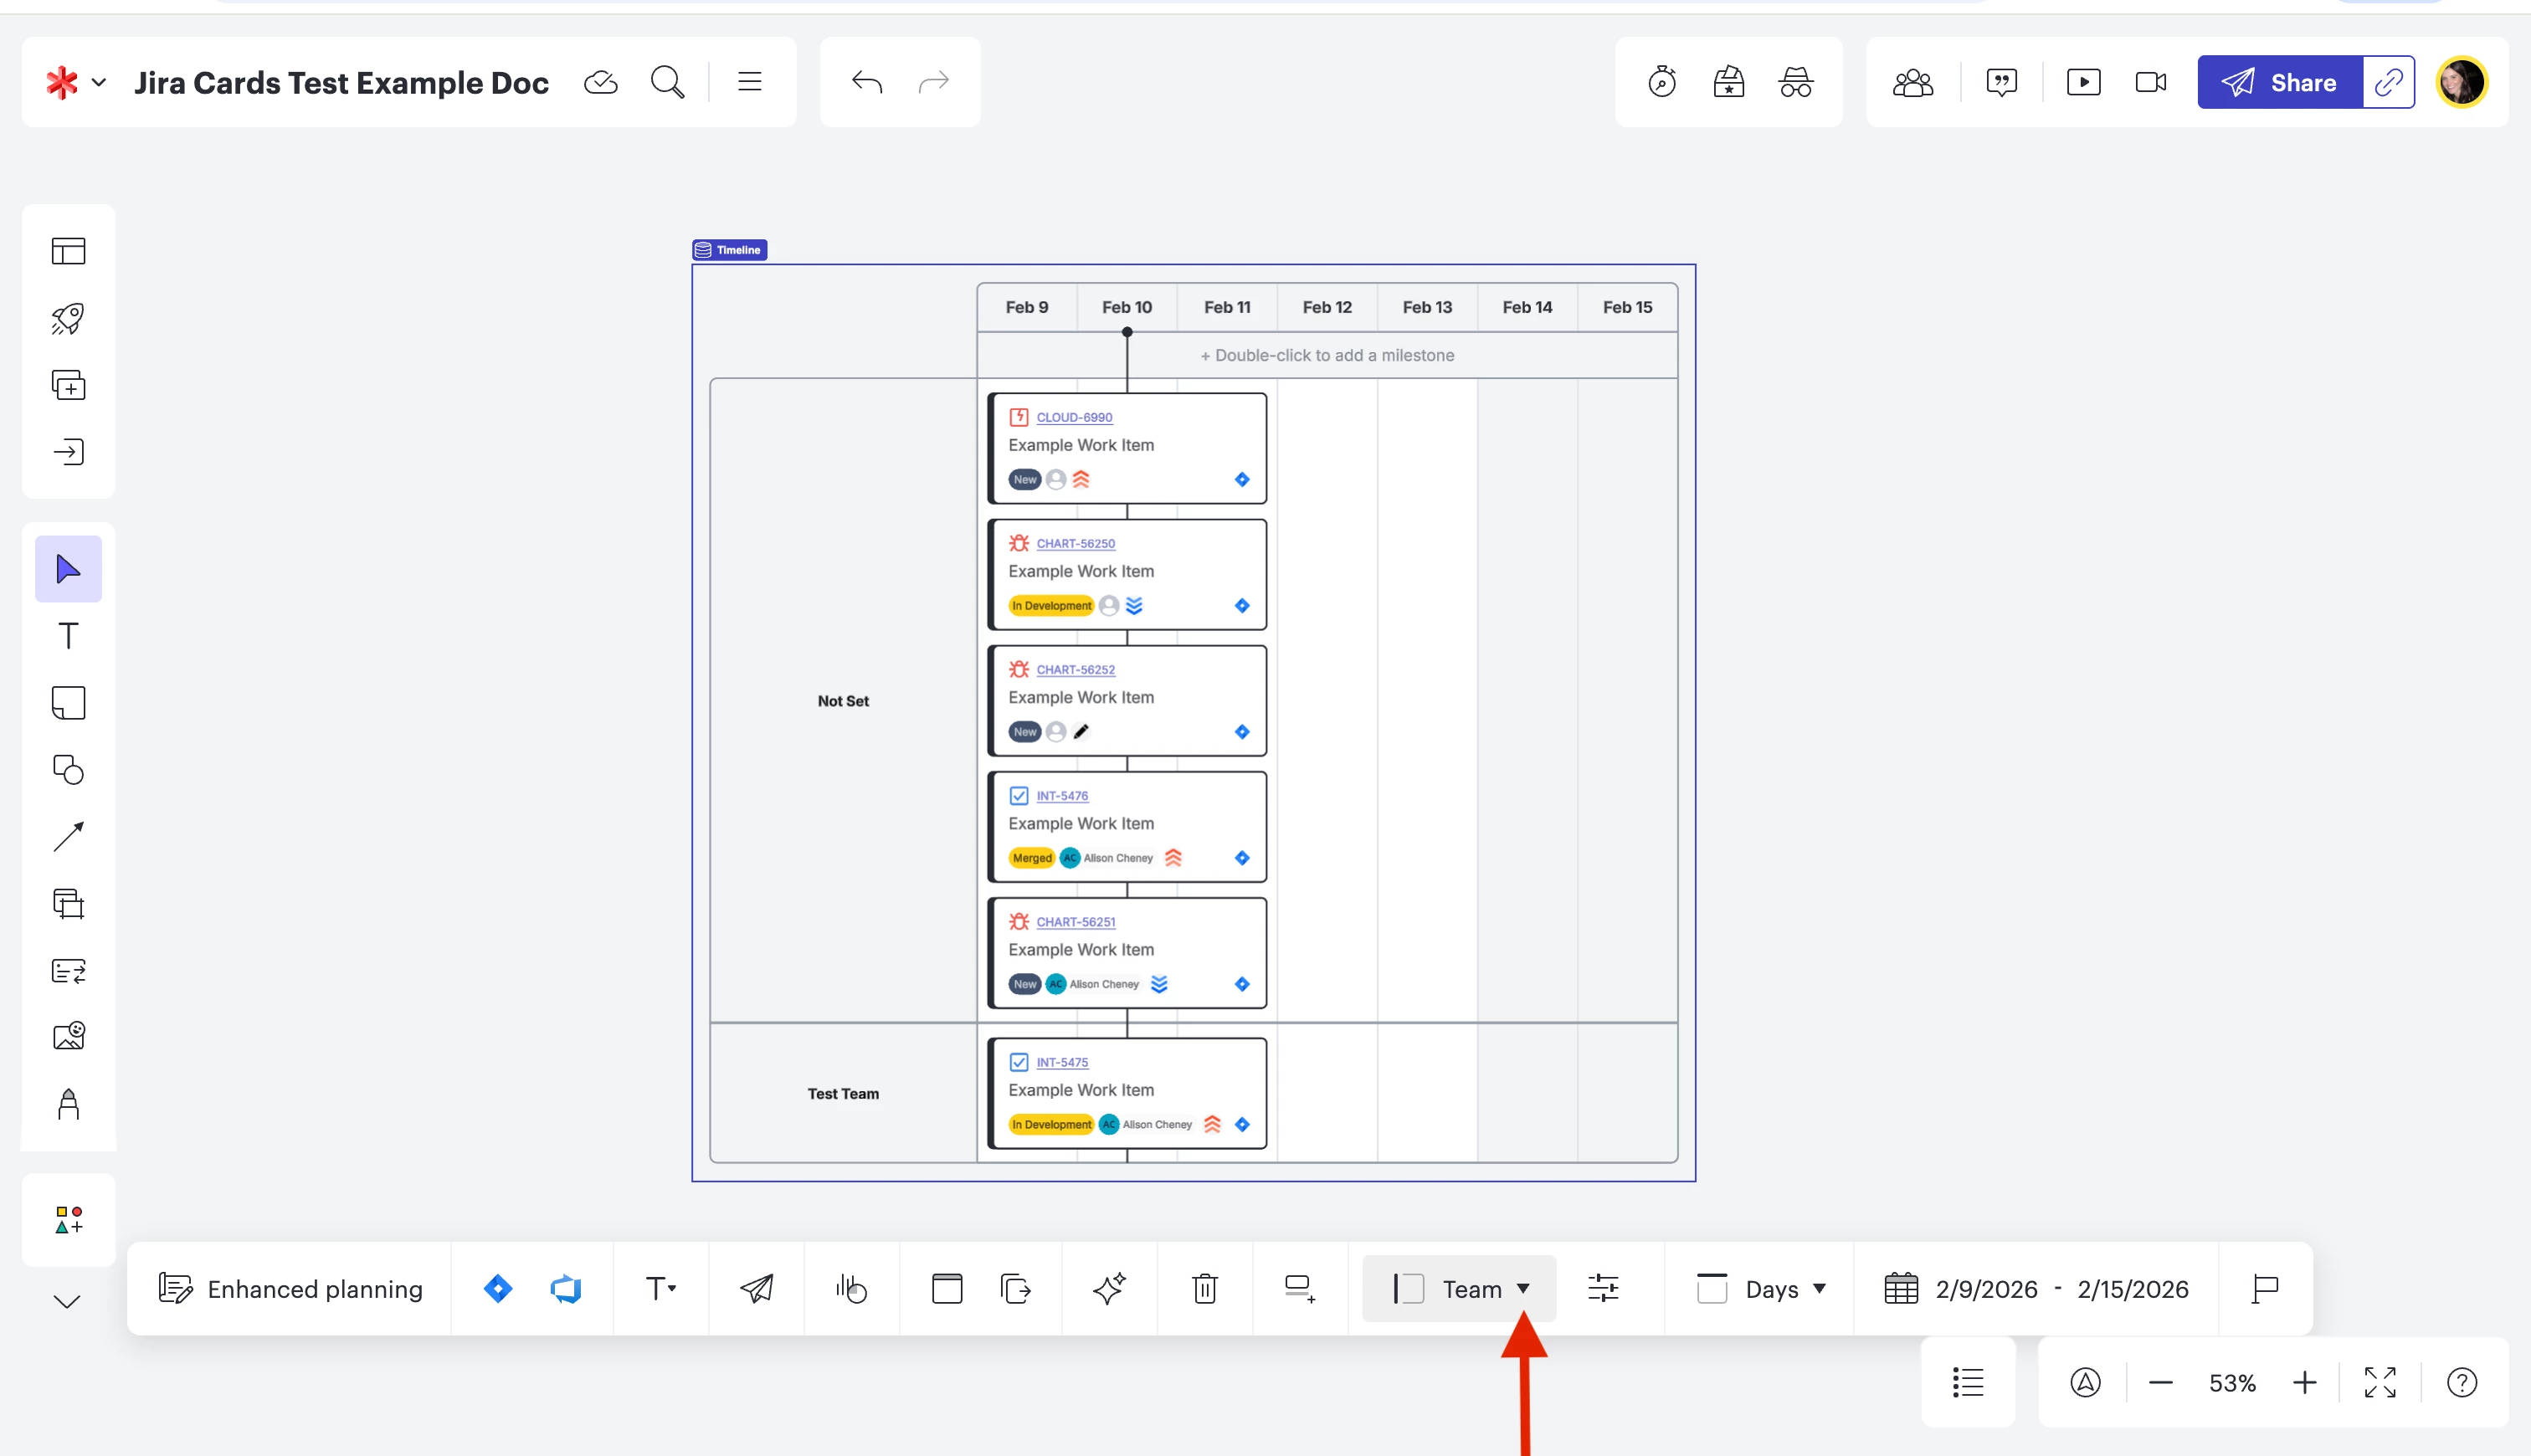
Task: Toggle the video camera call icon
Action: click(x=2150, y=82)
